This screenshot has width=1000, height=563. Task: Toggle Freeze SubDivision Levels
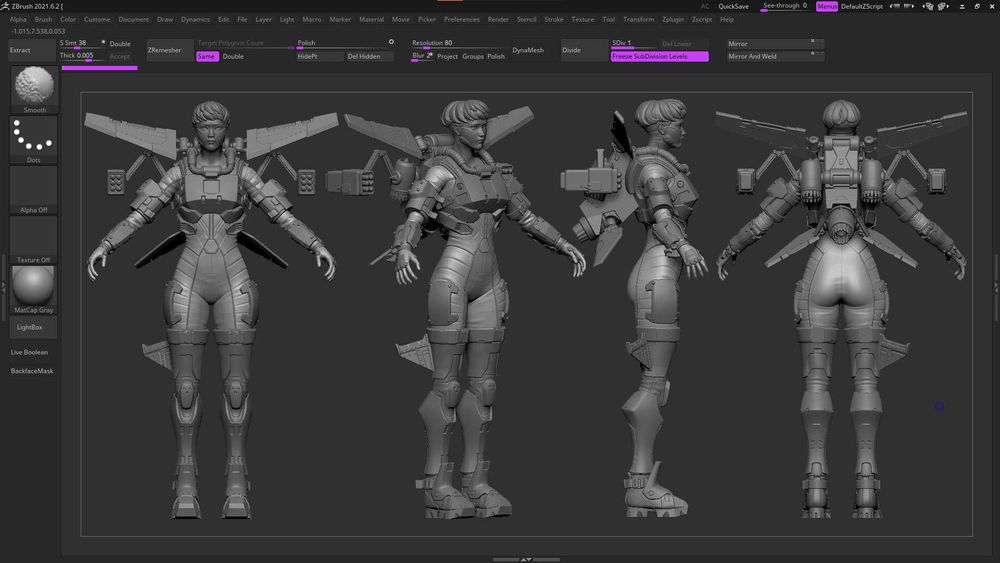tap(659, 56)
